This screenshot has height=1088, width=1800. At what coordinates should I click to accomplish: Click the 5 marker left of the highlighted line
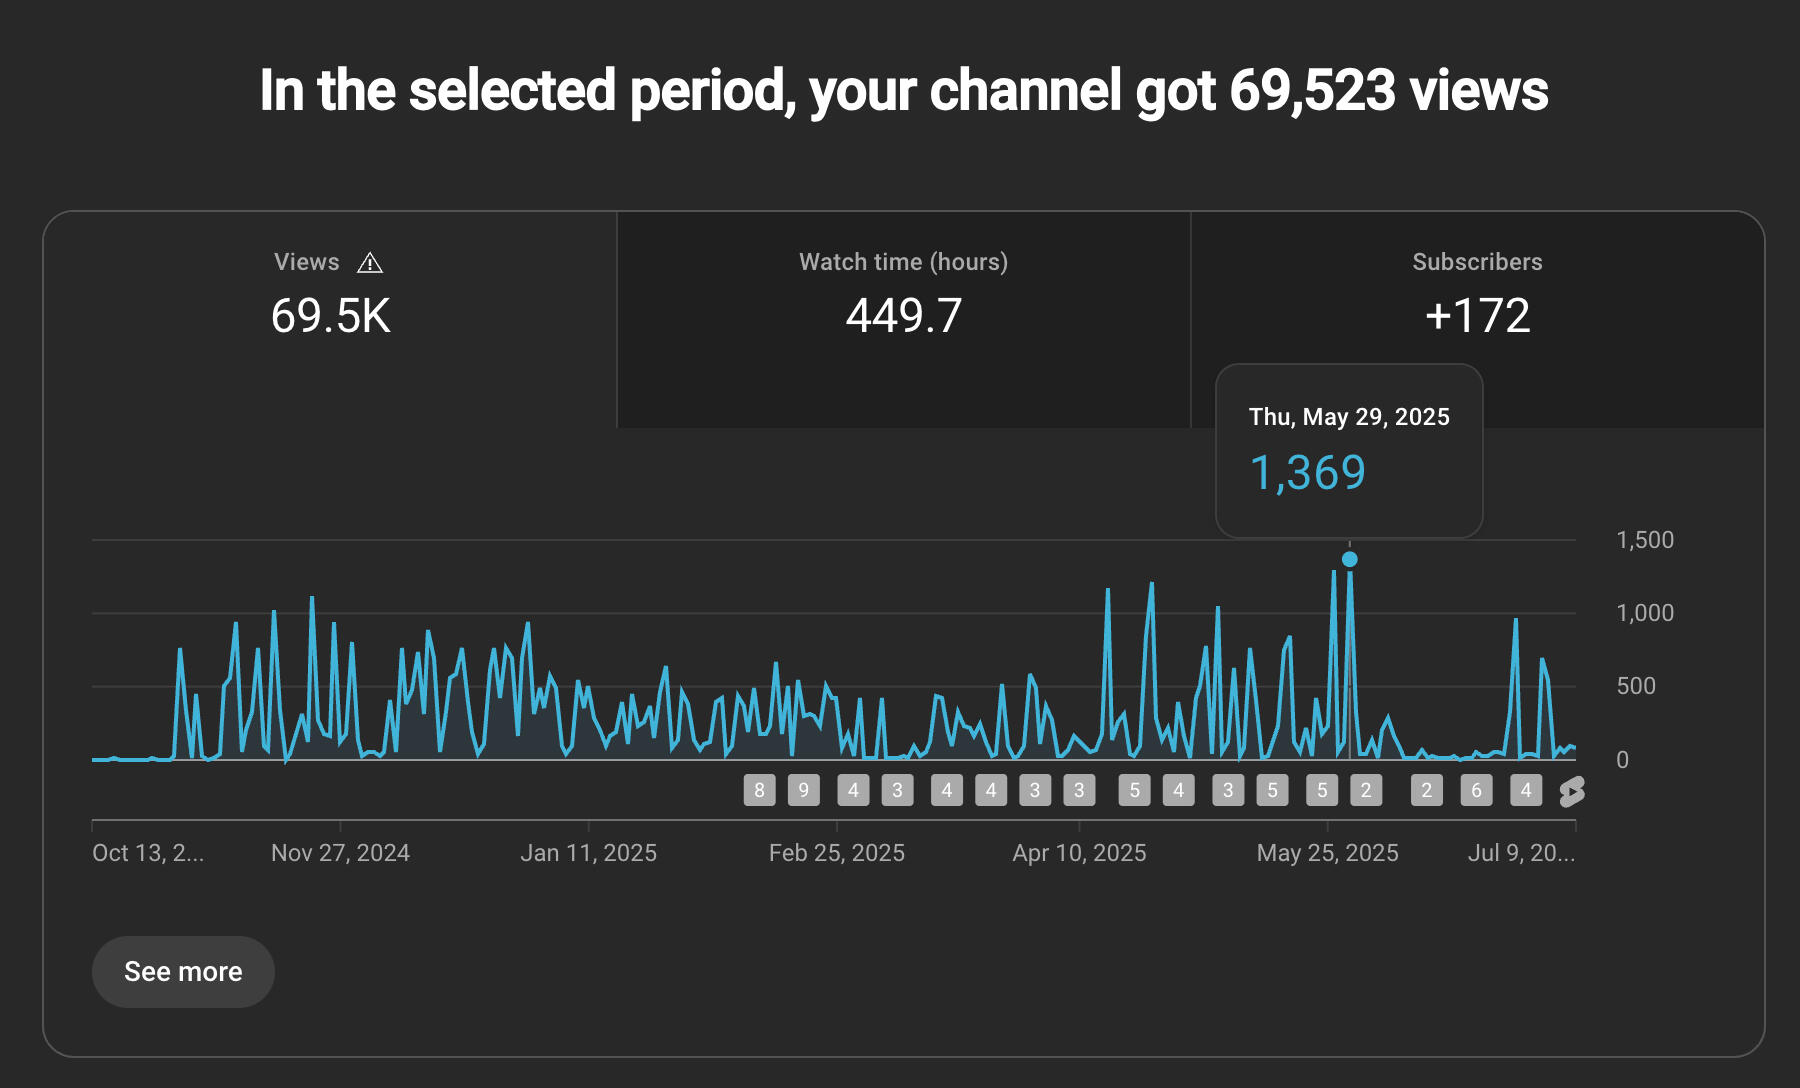[1322, 790]
